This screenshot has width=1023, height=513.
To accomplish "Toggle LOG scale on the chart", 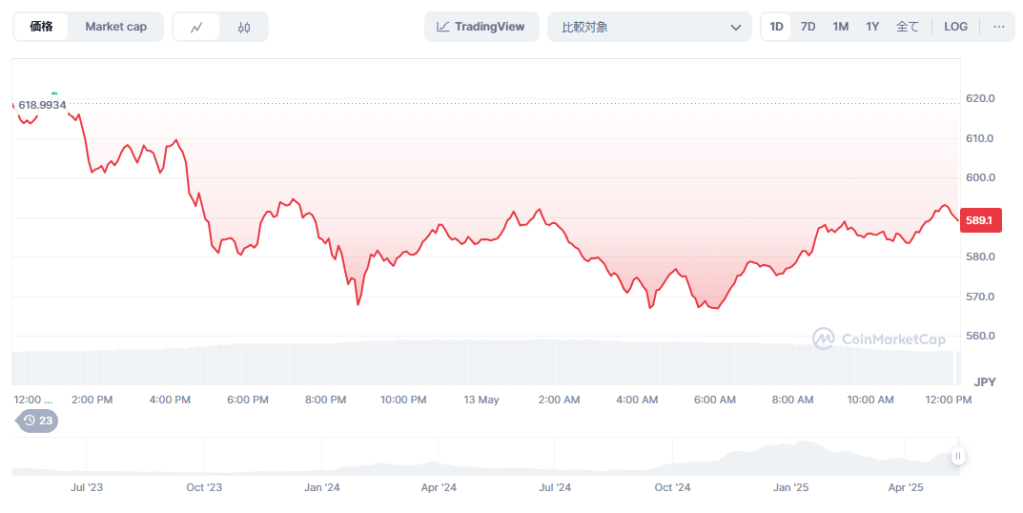I will pyautogui.click(x=955, y=27).
